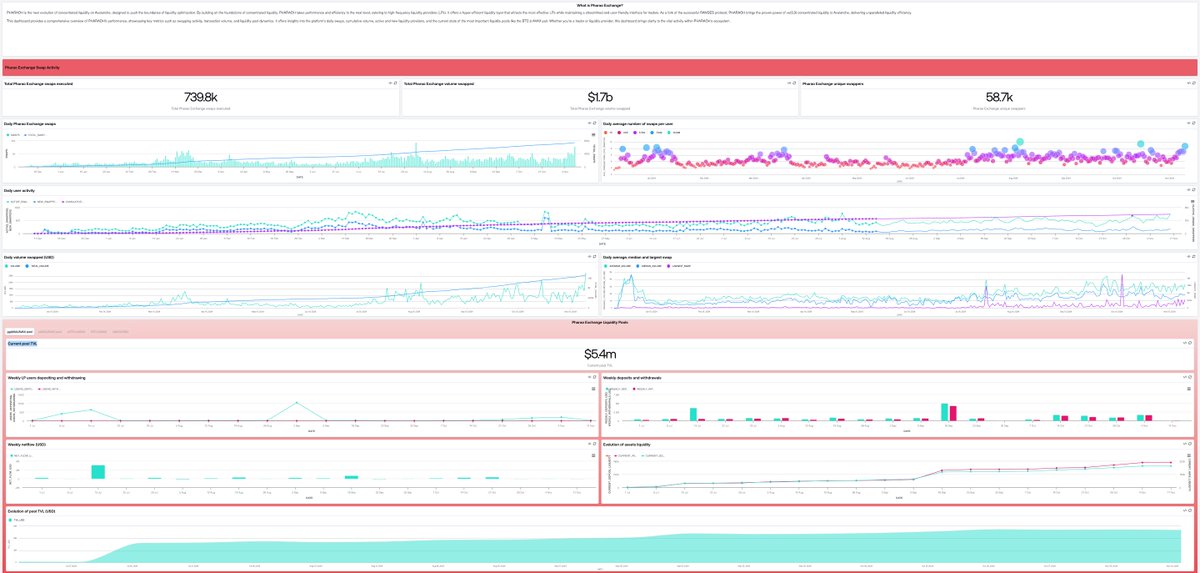Open query view icon on swaps executed card

[389, 83]
